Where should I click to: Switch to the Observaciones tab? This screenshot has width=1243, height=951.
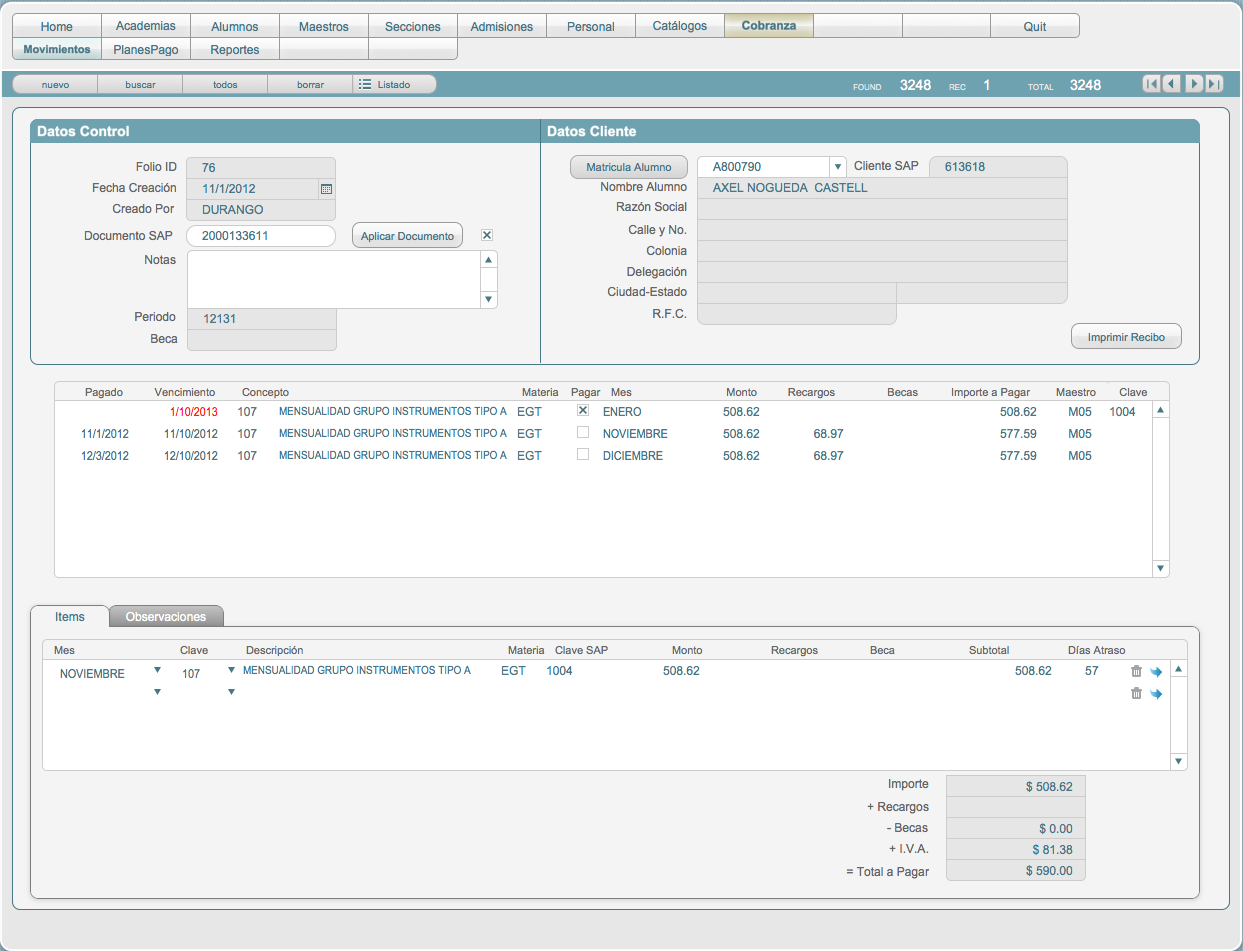tap(166, 617)
